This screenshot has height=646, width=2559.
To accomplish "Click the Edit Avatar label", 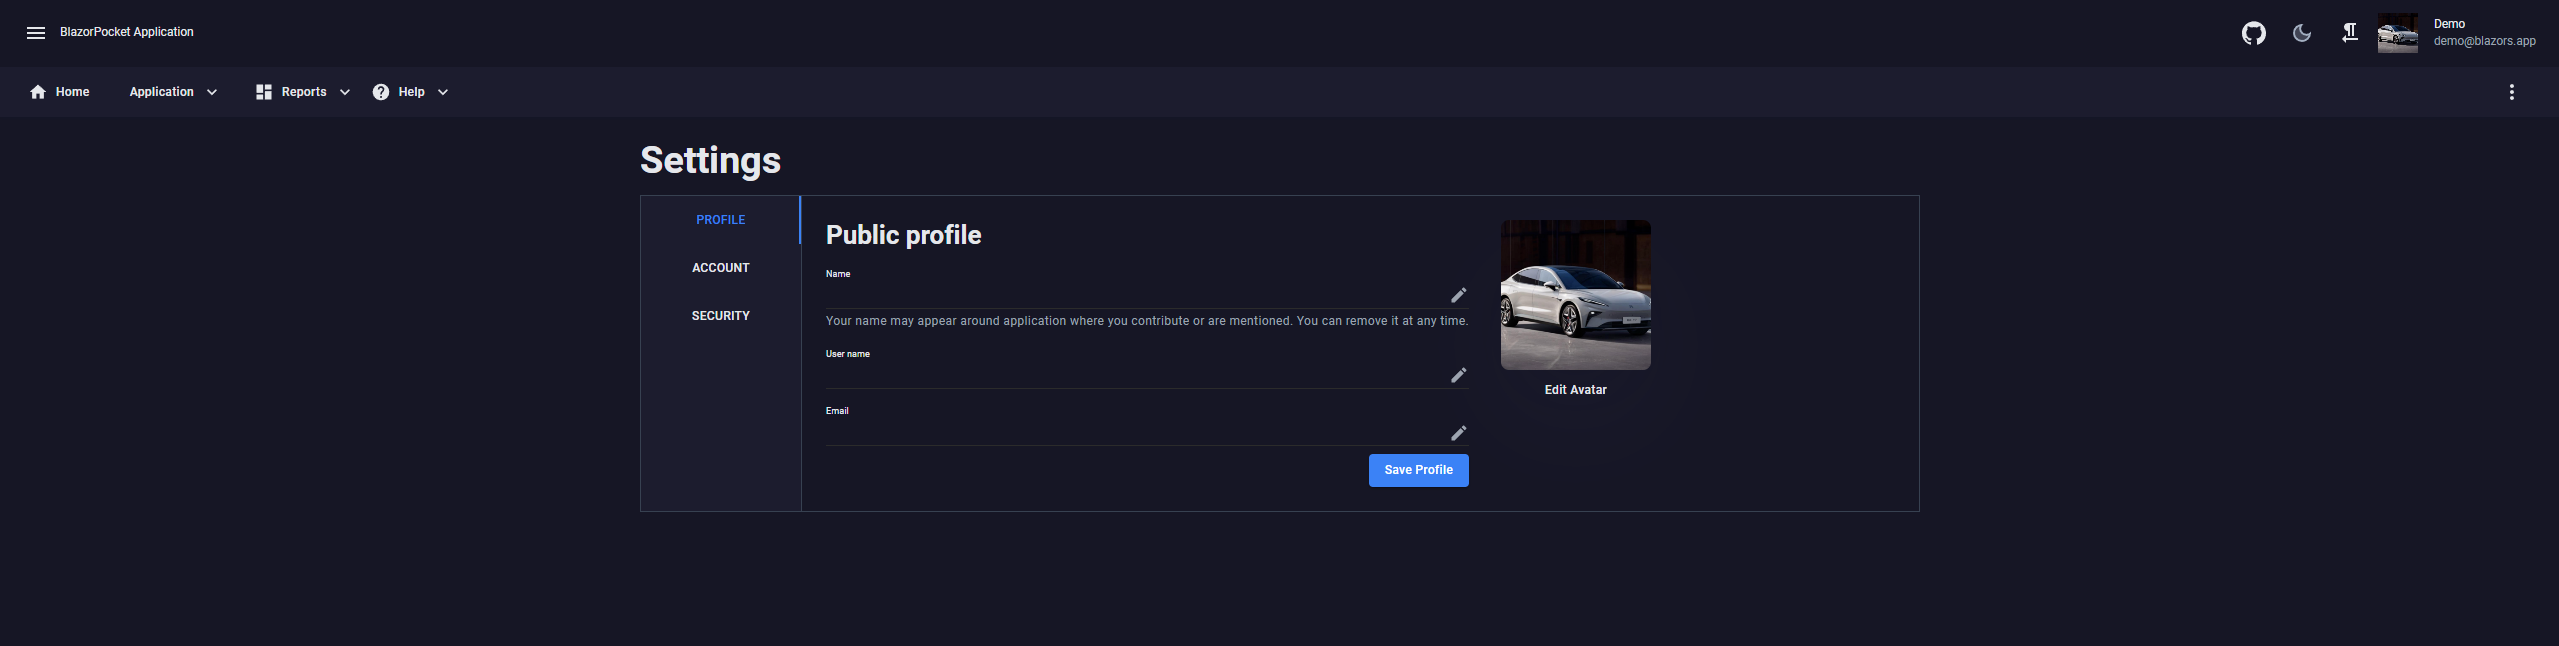I will 1575,390.
